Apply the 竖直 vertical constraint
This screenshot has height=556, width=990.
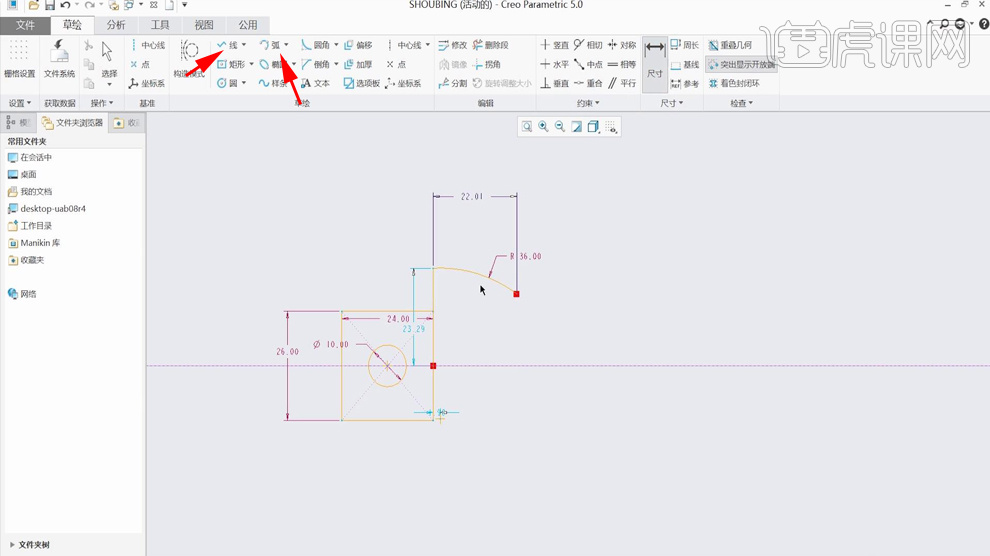click(554, 45)
